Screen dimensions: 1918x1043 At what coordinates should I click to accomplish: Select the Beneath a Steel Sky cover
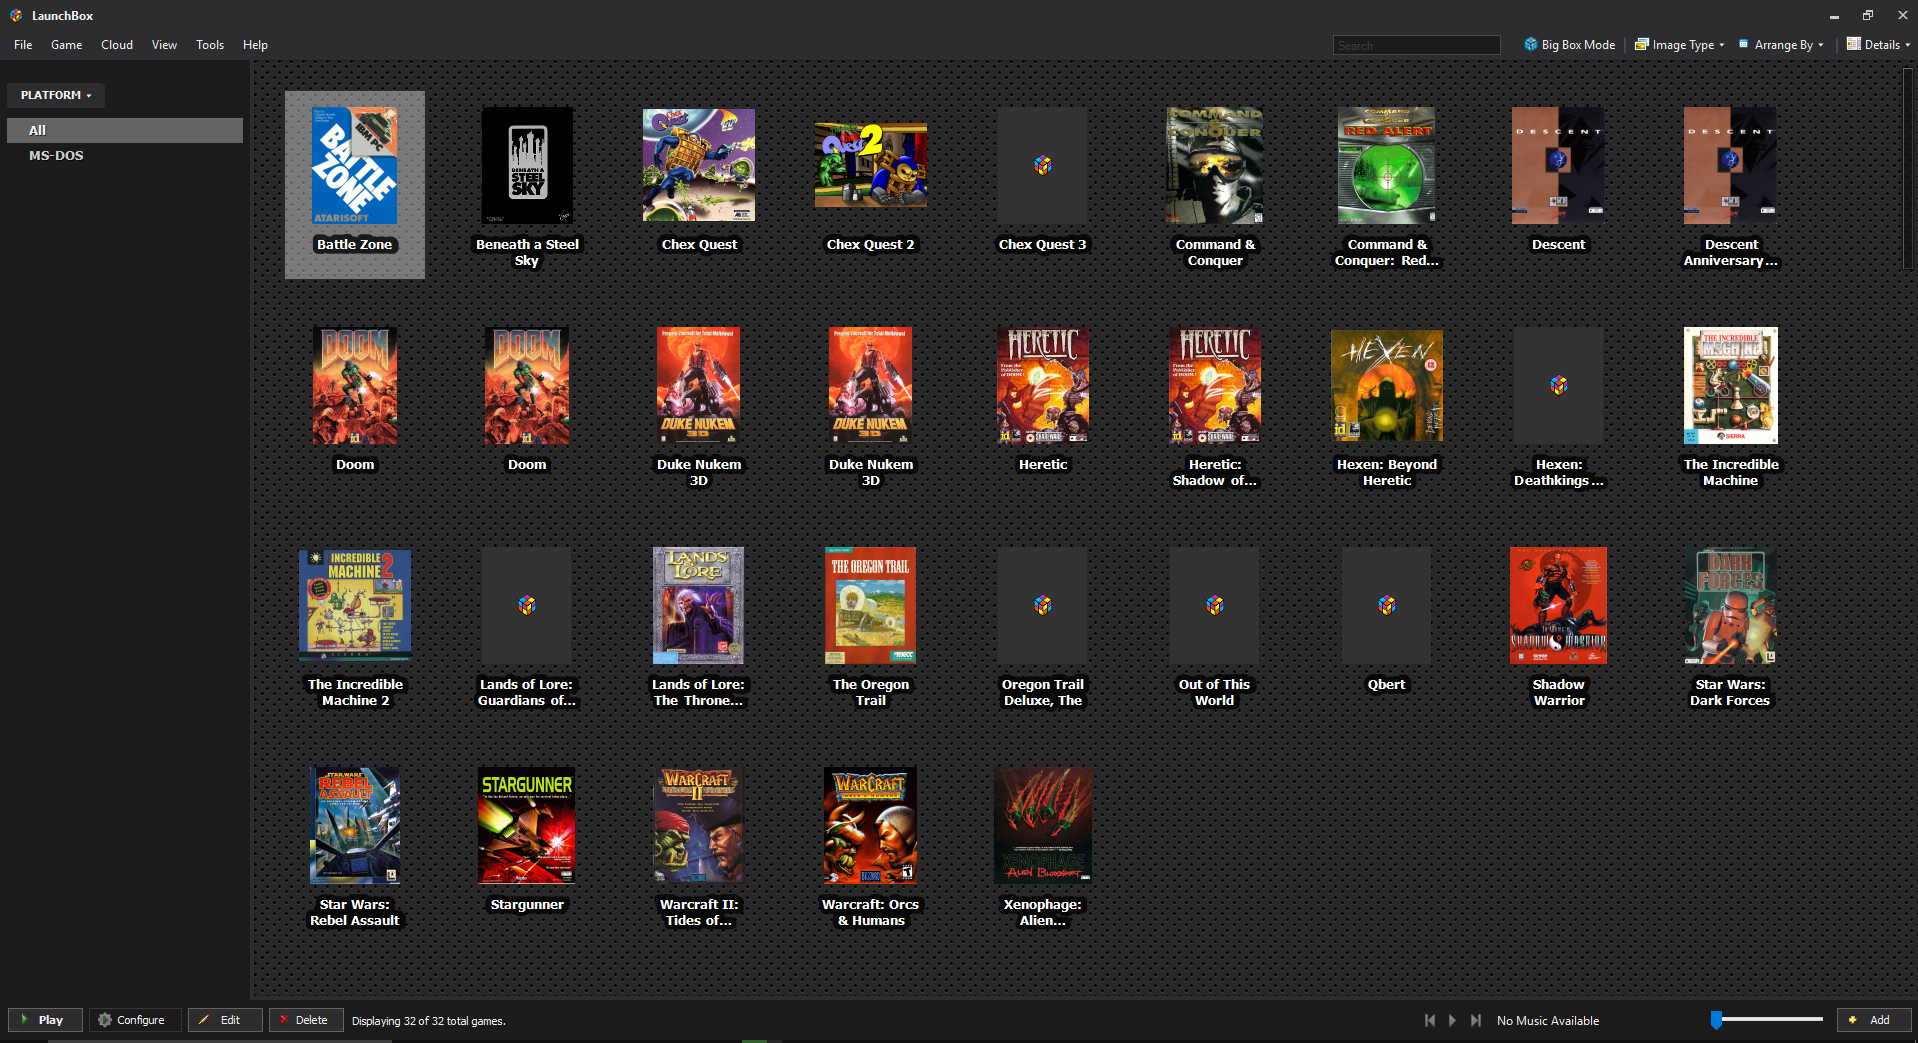point(527,166)
